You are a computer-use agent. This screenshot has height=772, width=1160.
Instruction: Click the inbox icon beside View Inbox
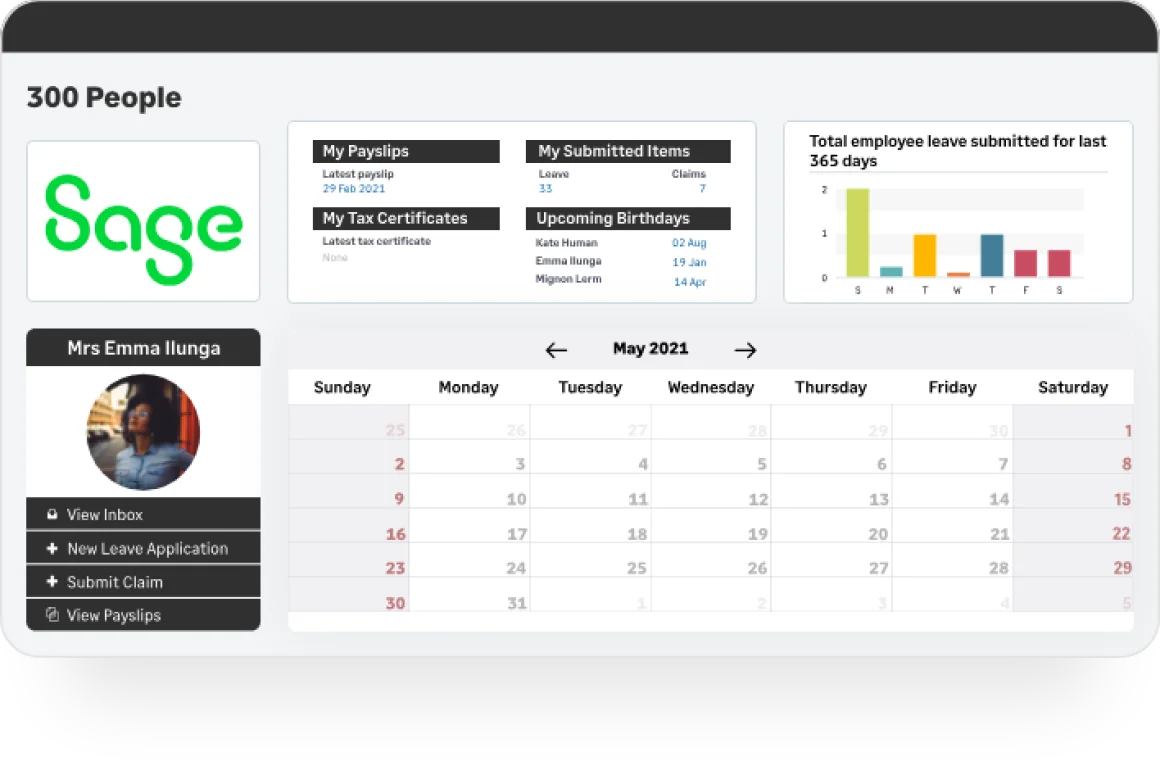(x=52, y=514)
